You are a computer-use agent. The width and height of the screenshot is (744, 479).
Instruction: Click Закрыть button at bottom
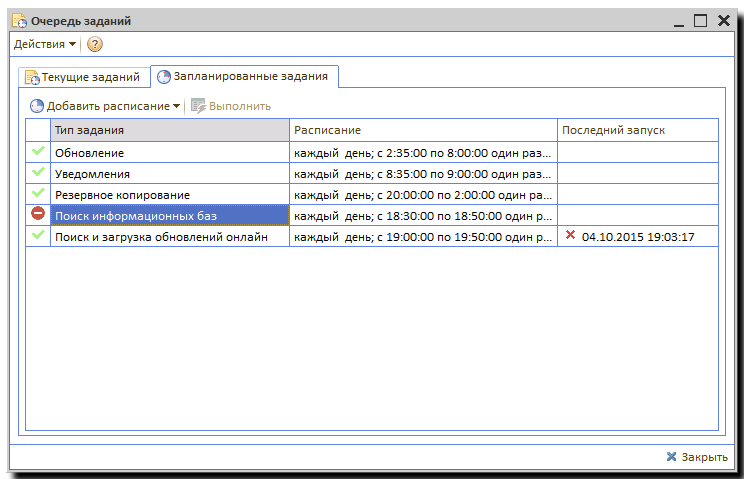click(x=696, y=457)
